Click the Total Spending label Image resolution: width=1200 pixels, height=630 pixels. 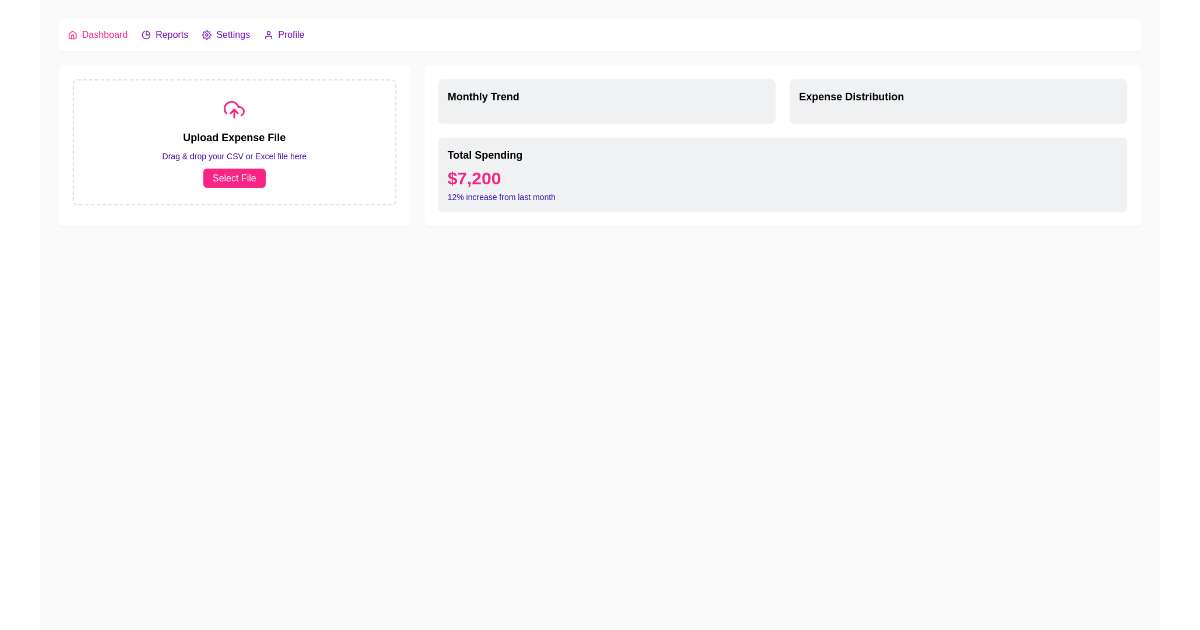pos(485,155)
